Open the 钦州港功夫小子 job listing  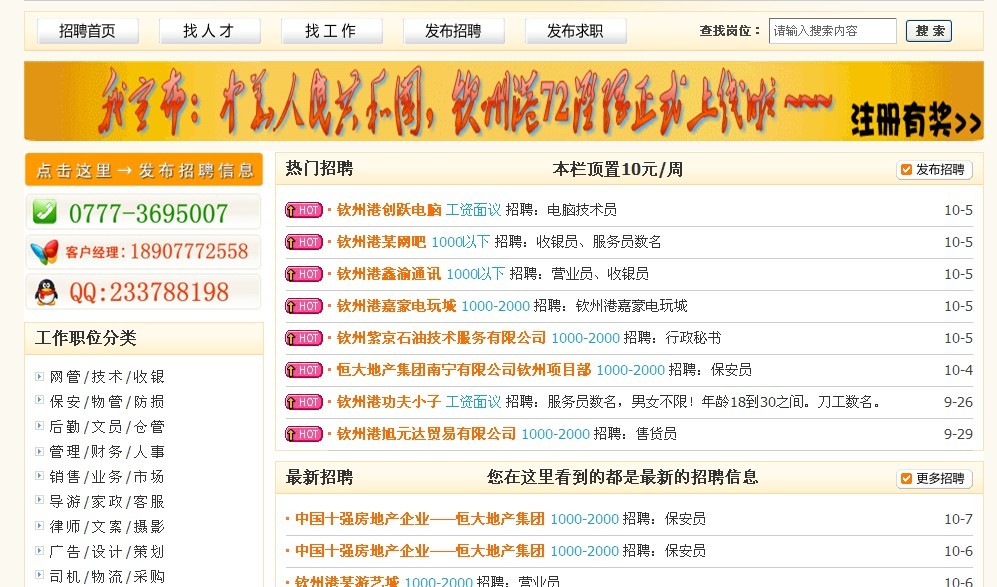tap(389, 402)
